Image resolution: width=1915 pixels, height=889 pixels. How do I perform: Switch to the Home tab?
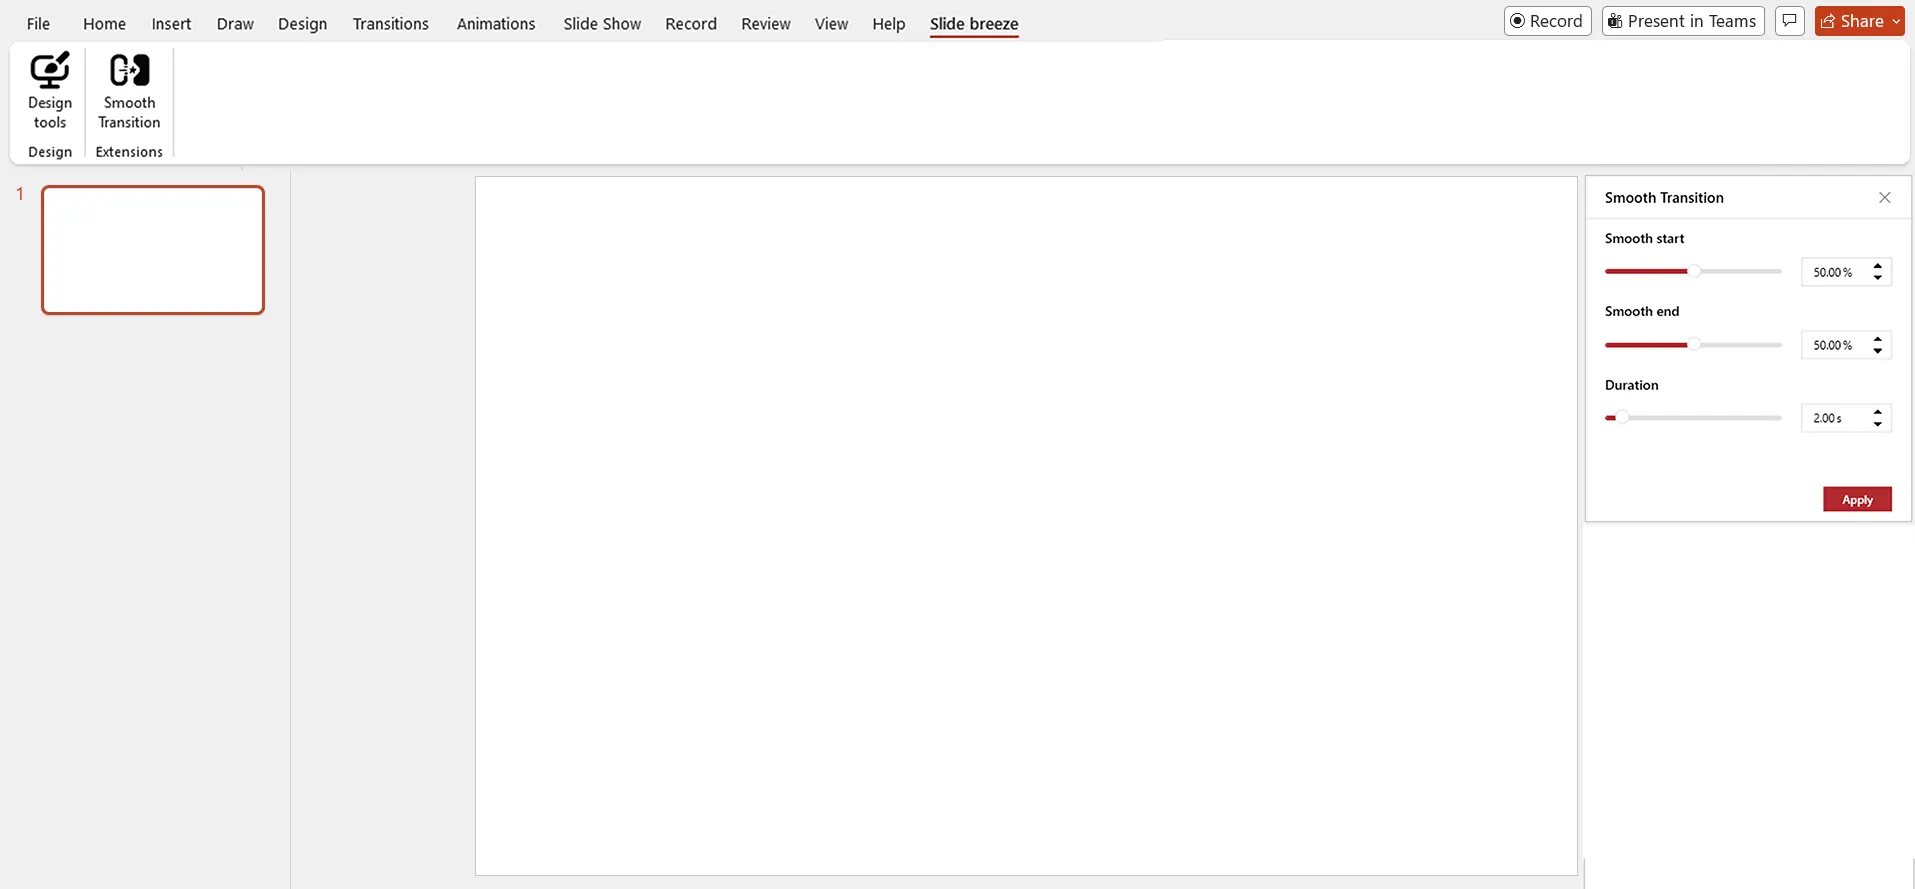[x=104, y=23]
